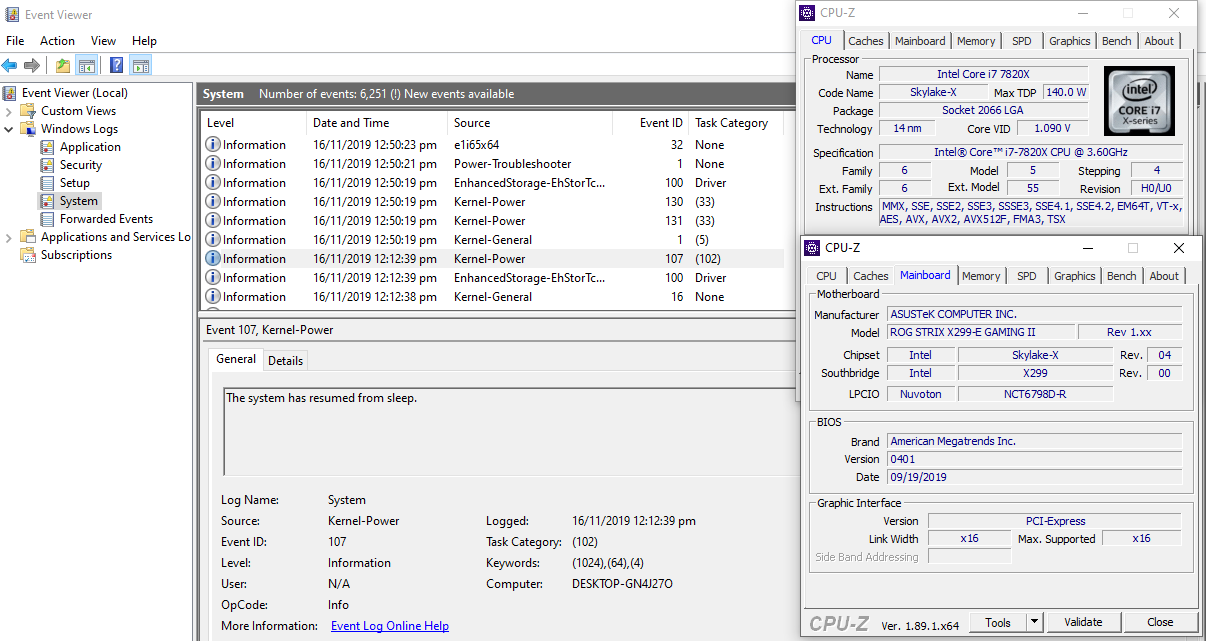Select Applications and Services Logs node
This screenshot has width=1206, height=641.
tap(115, 237)
